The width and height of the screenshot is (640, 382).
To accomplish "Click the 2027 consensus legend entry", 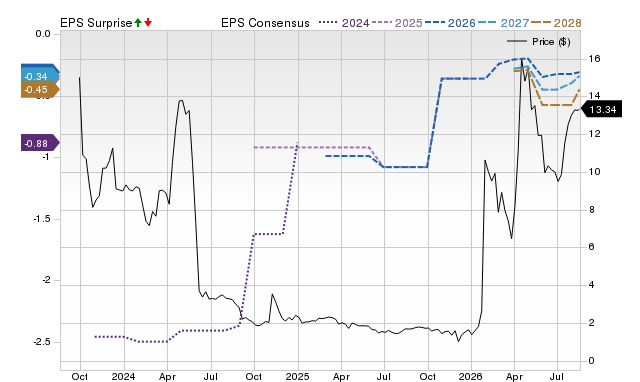I will pos(503,23).
